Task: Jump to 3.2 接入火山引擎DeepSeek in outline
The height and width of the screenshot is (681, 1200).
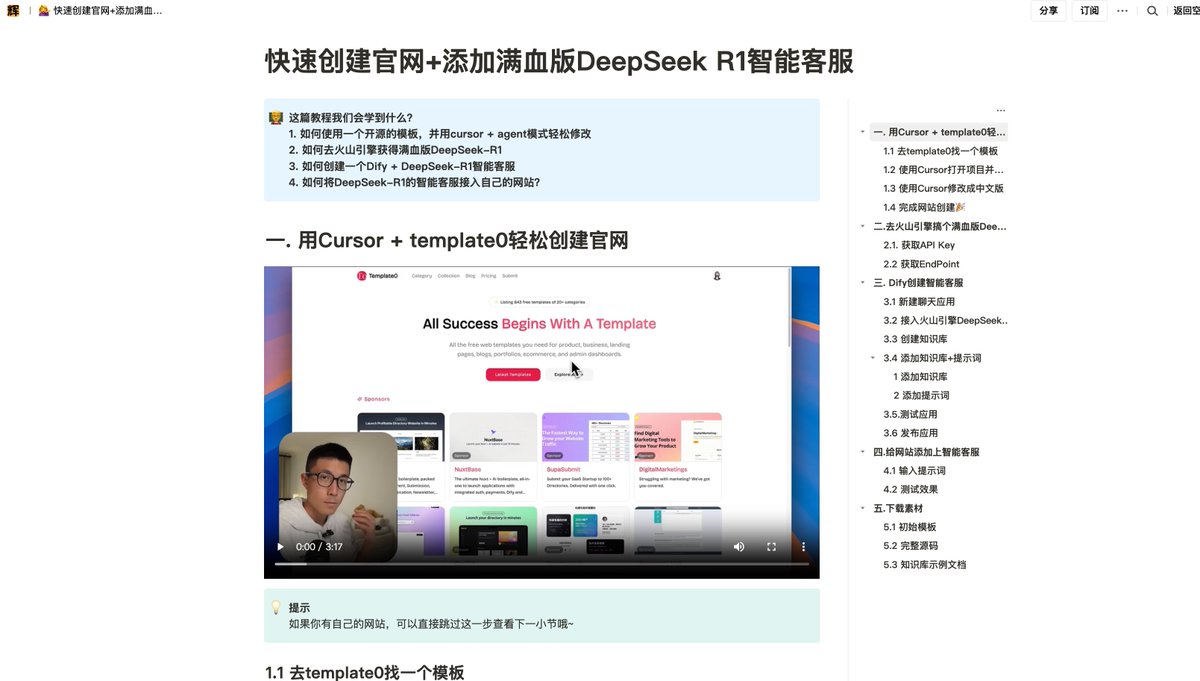Action: (x=946, y=321)
